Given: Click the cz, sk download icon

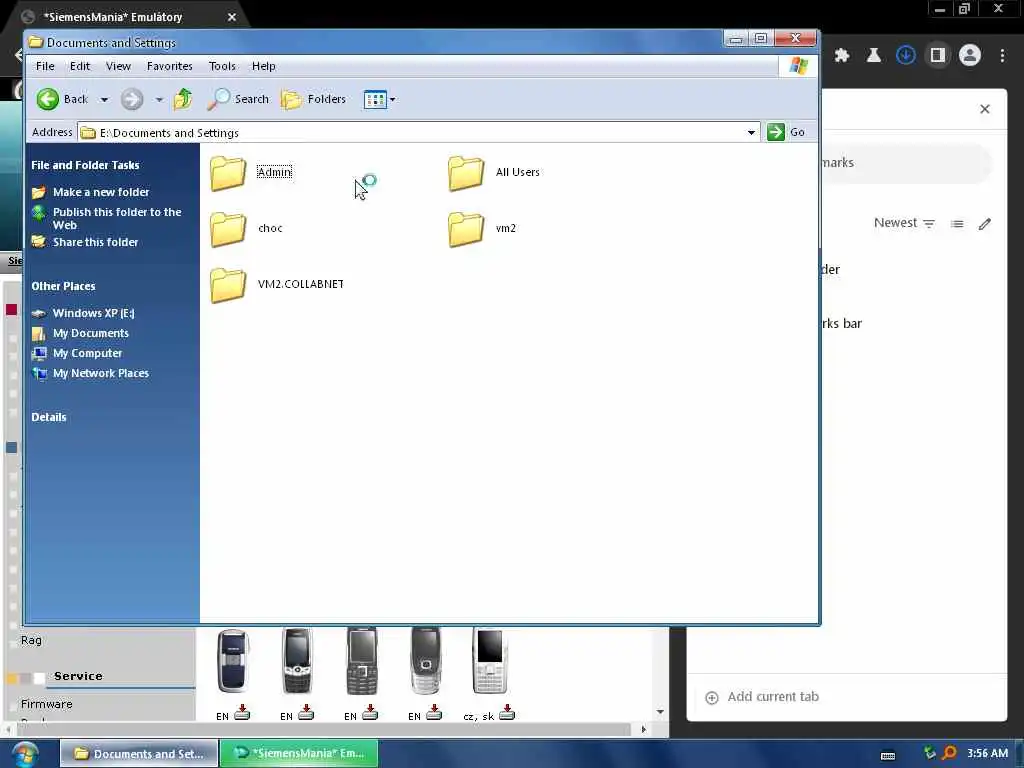Looking at the screenshot, I should [507, 714].
